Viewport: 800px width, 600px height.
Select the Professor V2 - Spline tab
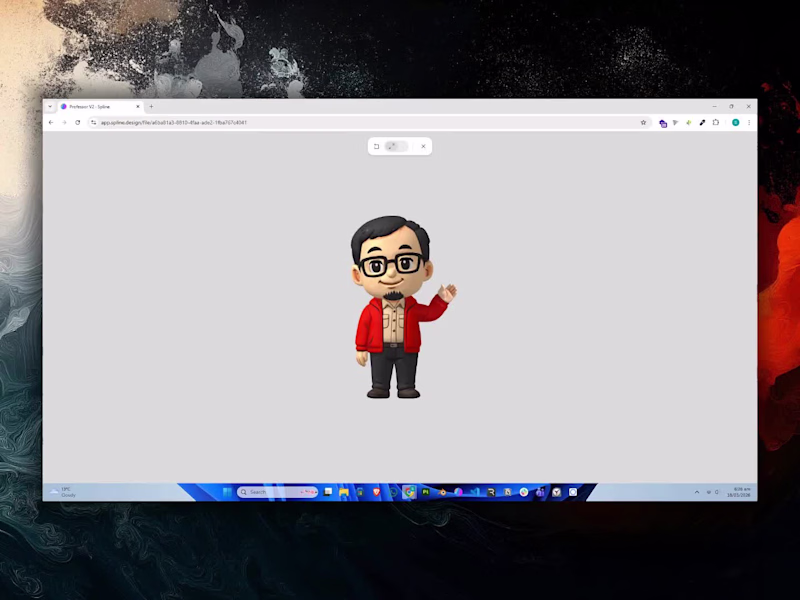pyautogui.click(x=100, y=107)
